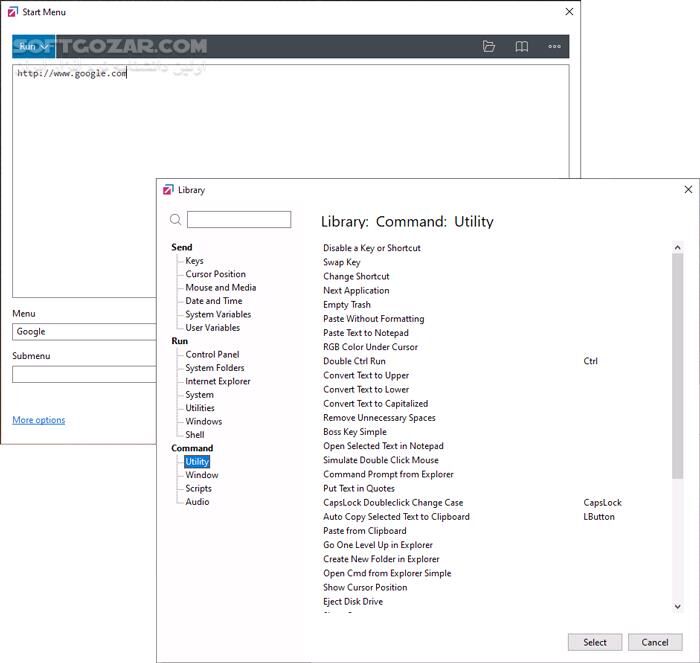700x663 pixels.
Task: Select Keys under the Send category
Action: [194, 261]
